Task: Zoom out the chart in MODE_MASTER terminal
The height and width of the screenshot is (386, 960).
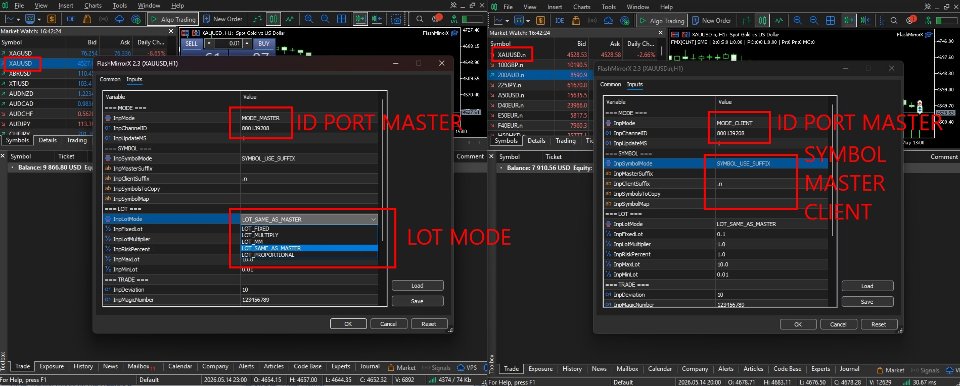Action: (x=325, y=20)
